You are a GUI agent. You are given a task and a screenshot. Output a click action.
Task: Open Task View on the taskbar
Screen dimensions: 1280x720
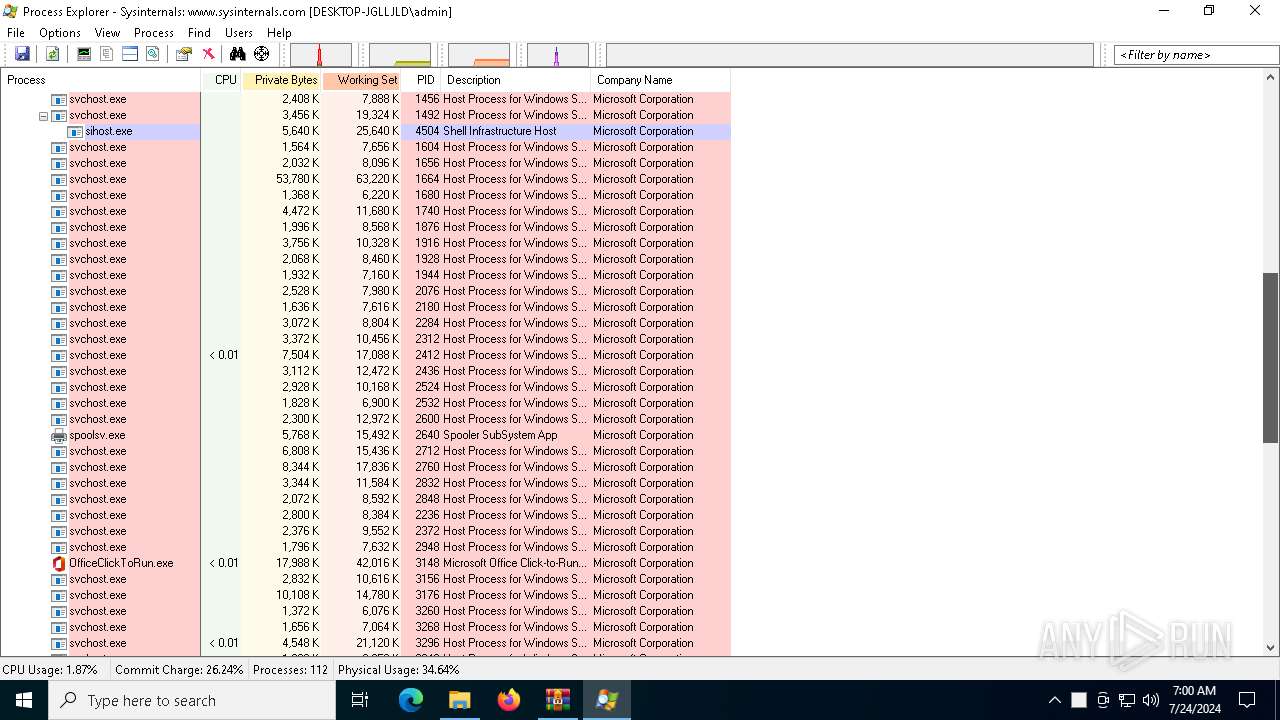pos(360,700)
